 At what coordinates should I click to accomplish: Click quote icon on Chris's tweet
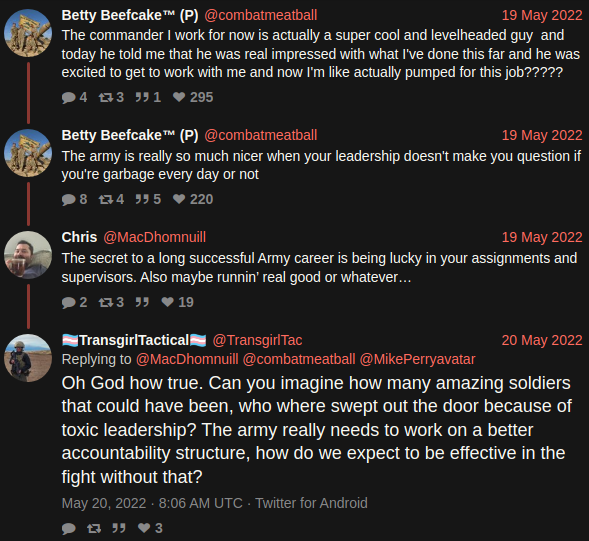tap(142, 302)
